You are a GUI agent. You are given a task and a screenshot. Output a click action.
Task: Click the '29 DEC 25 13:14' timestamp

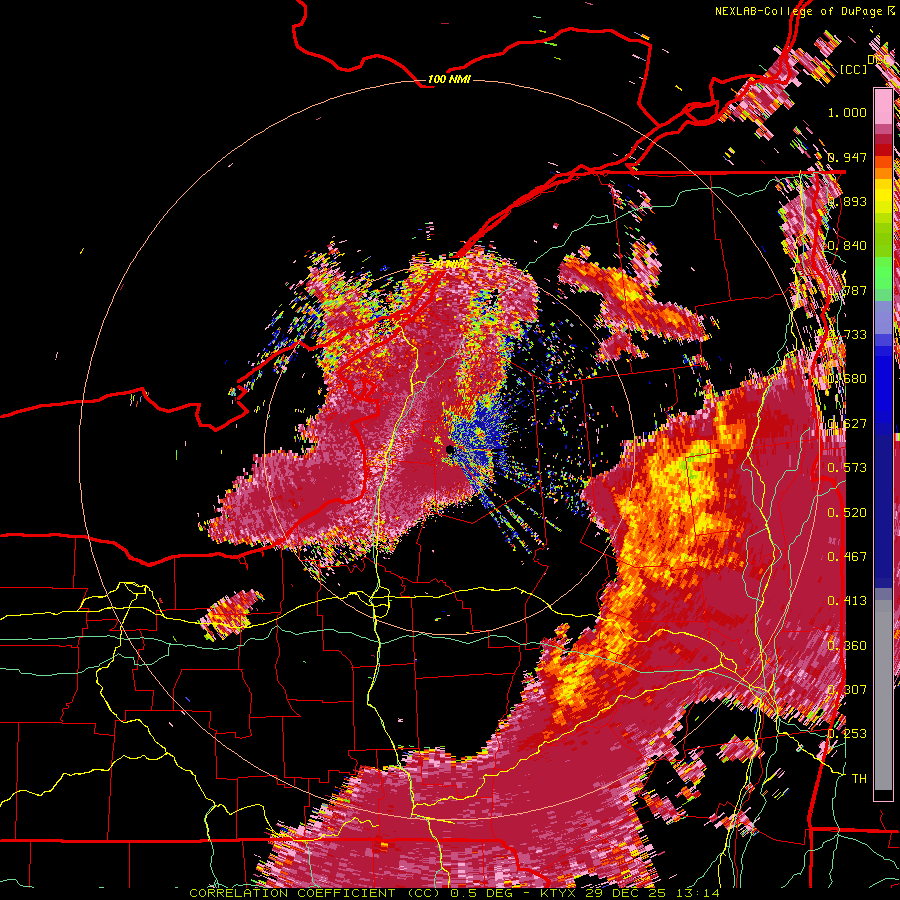[653, 893]
